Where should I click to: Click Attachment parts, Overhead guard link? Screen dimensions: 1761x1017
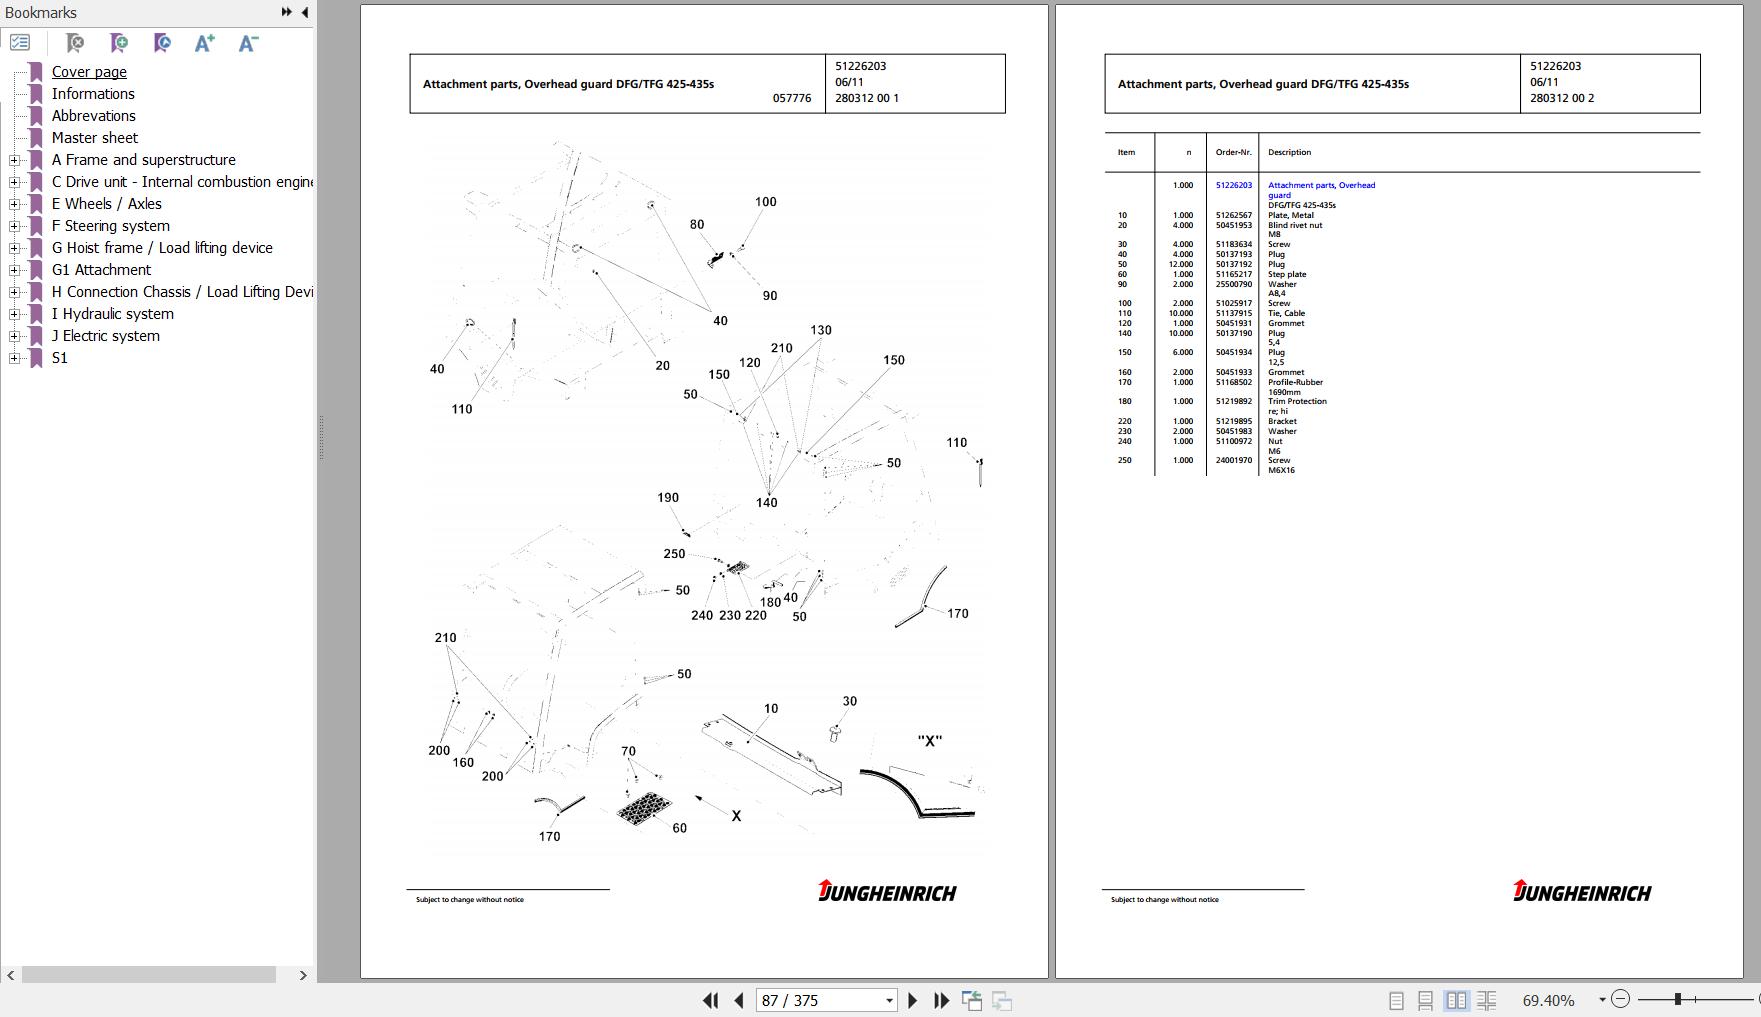[x=1321, y=190]
